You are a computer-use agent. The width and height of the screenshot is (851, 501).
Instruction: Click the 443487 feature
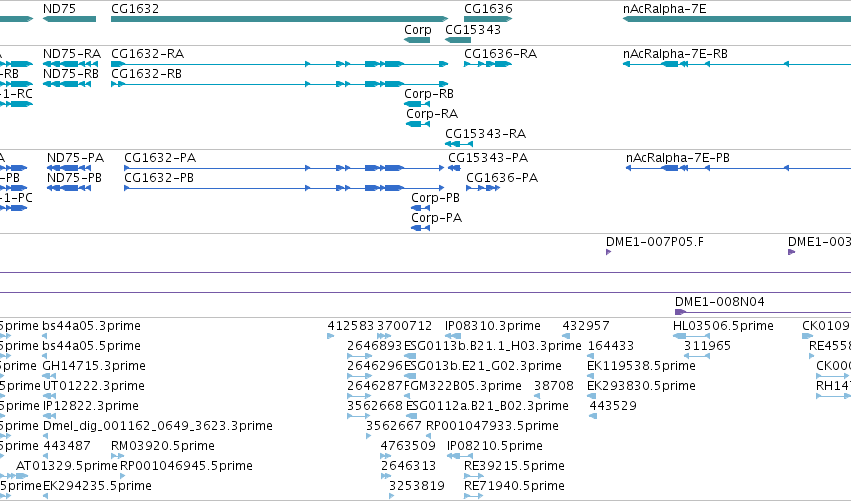tap(45, 456)
